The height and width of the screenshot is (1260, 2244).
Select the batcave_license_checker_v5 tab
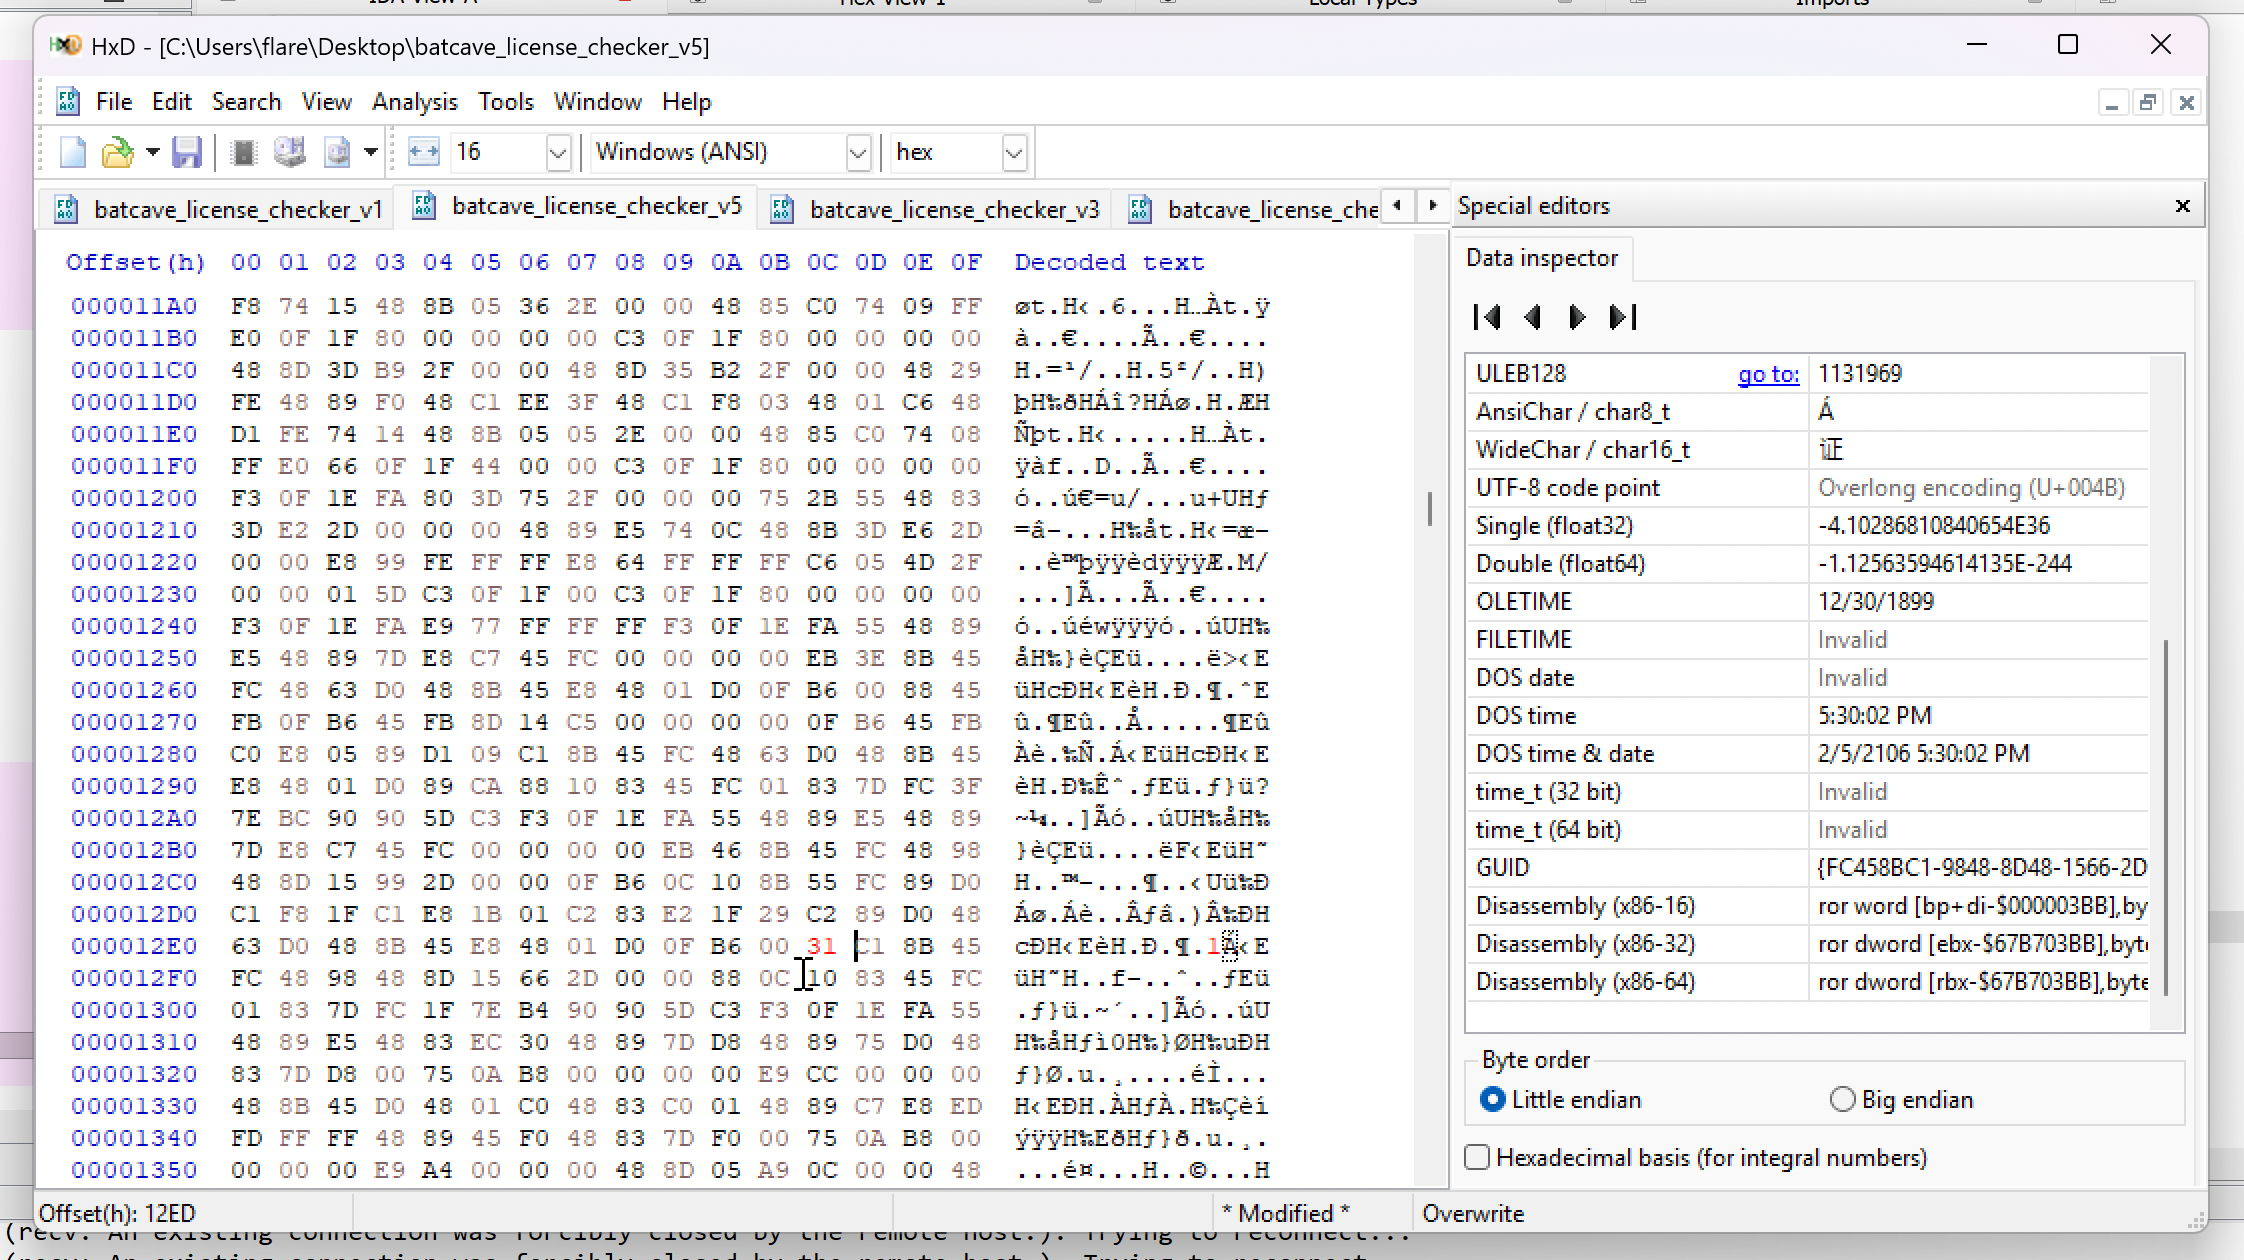click(577, 206)
